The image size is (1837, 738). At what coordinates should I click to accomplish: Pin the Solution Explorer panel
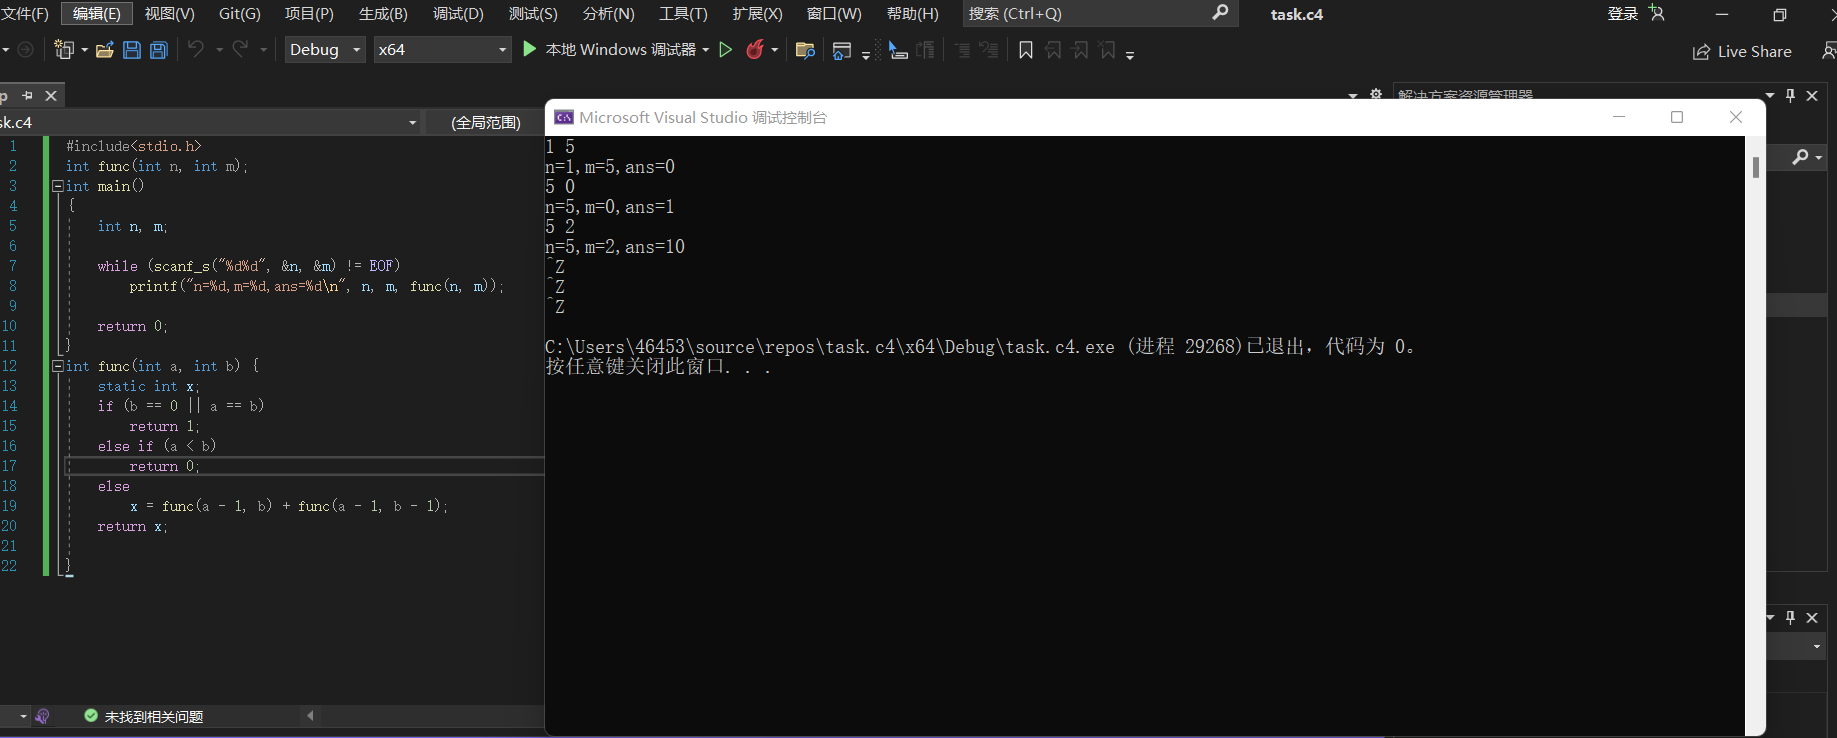(x=1790, y=96)
